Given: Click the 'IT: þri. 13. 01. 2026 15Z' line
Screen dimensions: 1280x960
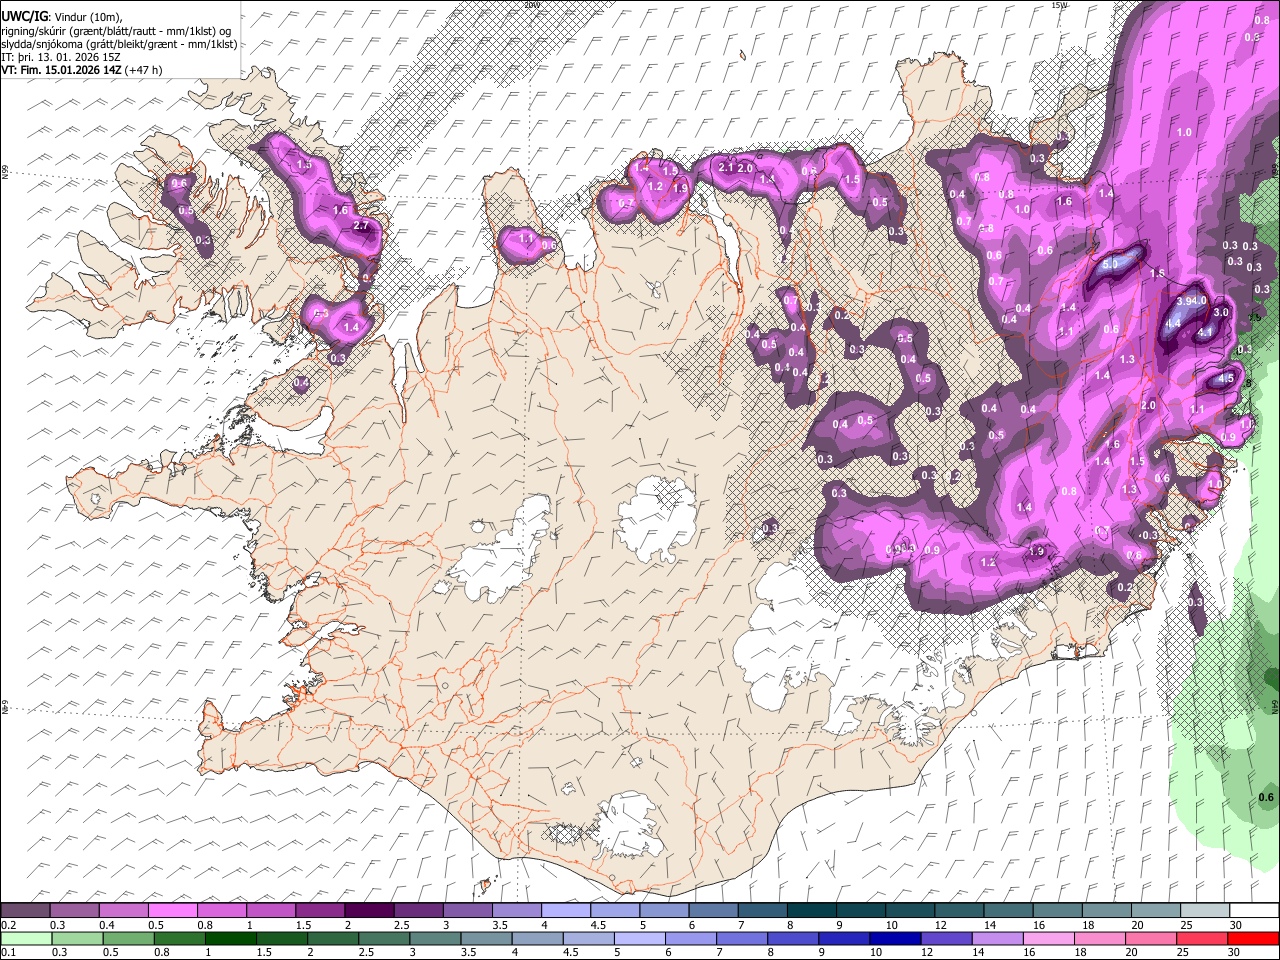Looking at the screenshot, I should (x=61, y=57).
